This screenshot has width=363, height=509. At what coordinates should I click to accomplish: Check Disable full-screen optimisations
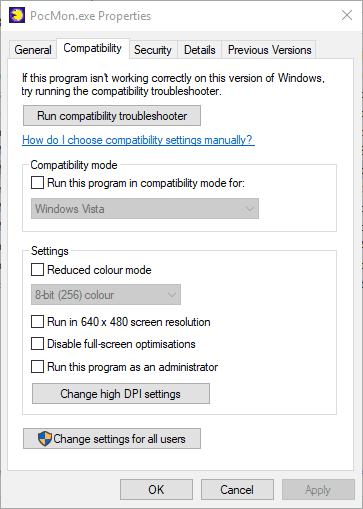(x=37, y=344)
